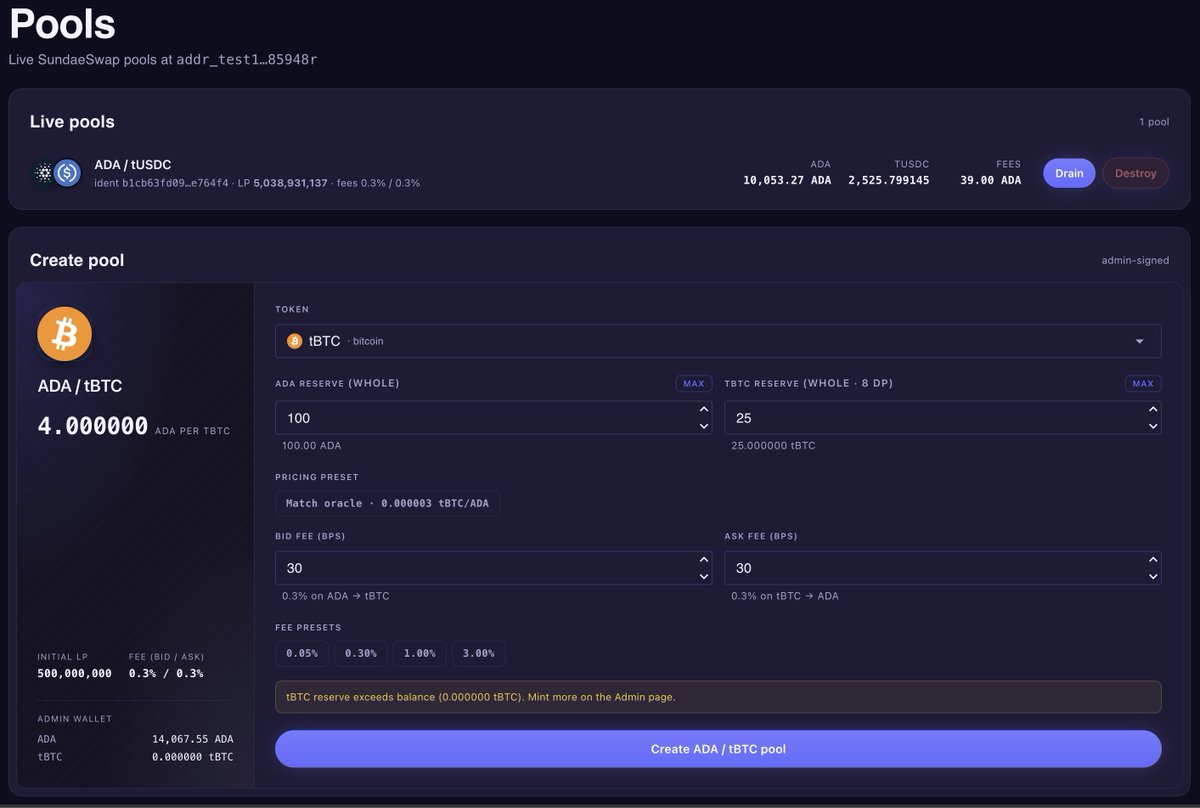Click small Bitcoin icon in token selector

pos(294,341)
